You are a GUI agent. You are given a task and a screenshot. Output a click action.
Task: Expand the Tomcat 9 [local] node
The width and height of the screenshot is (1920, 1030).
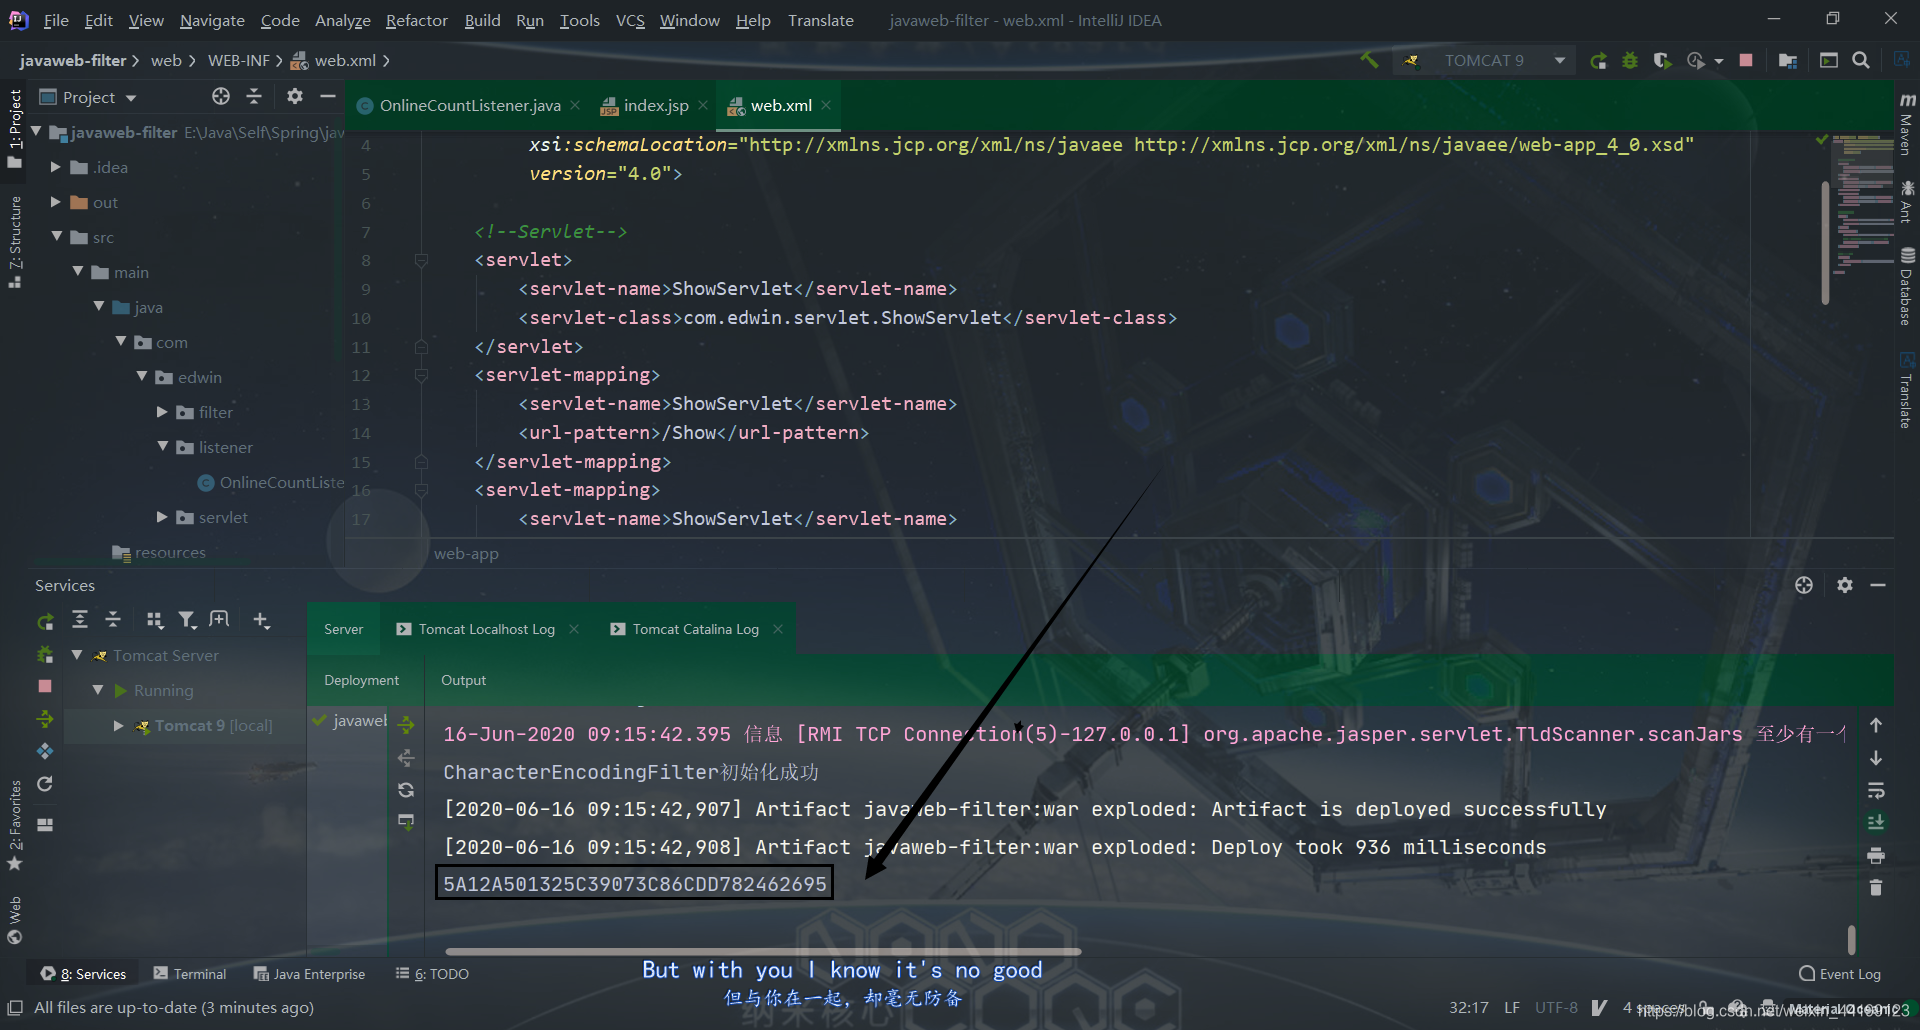coord(118,725)
